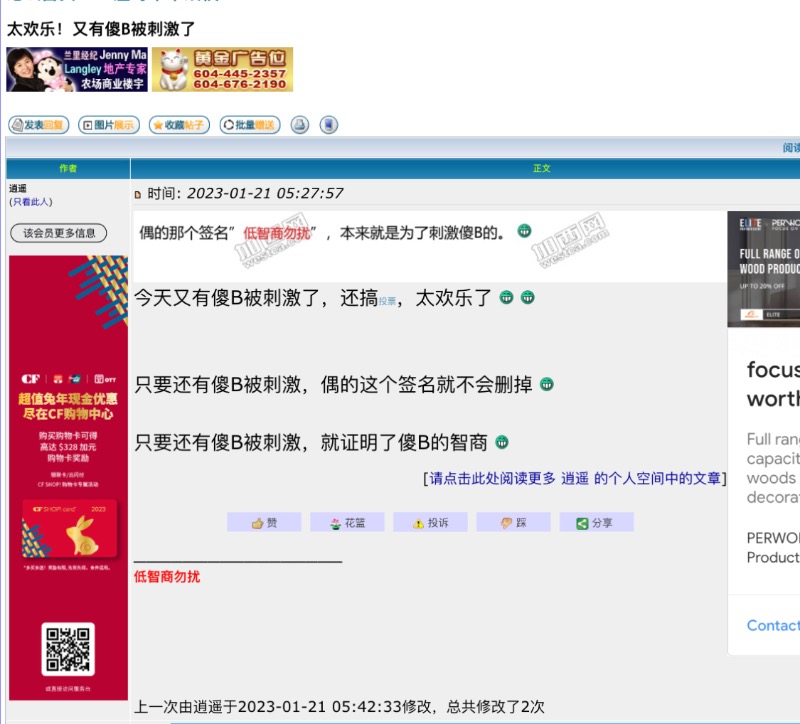Click the grinning emoji after 就不会删掉
This screenshot has height=724, width=800.
546,384
